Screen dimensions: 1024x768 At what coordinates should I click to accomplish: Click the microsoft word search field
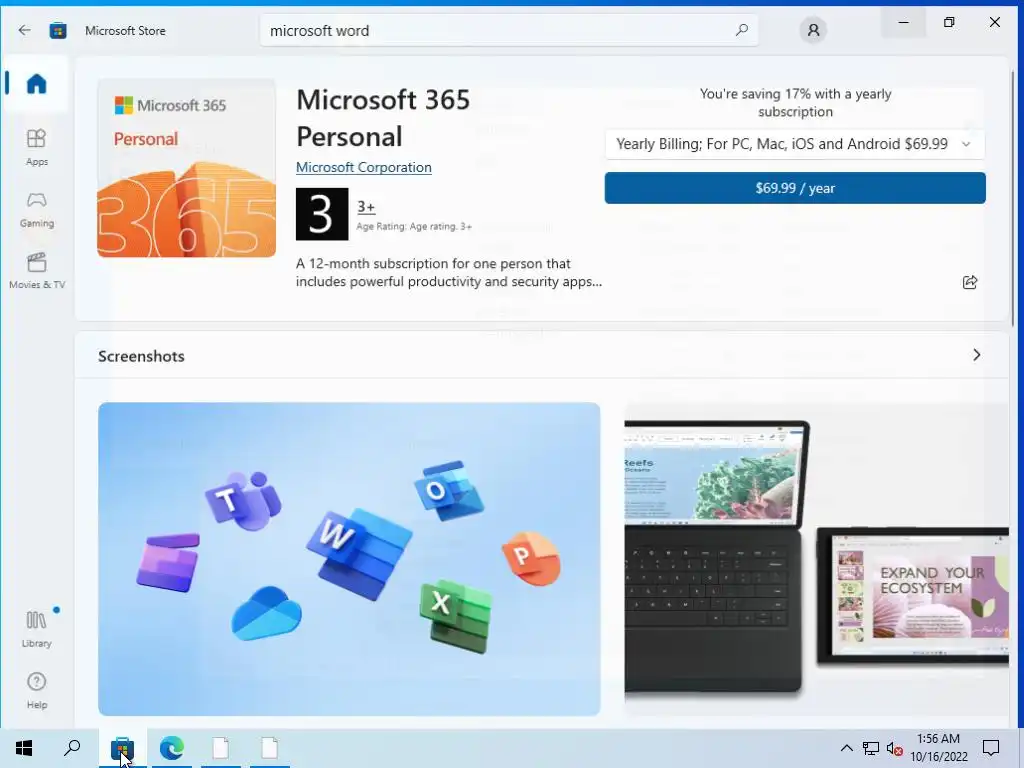pos(509,30)
